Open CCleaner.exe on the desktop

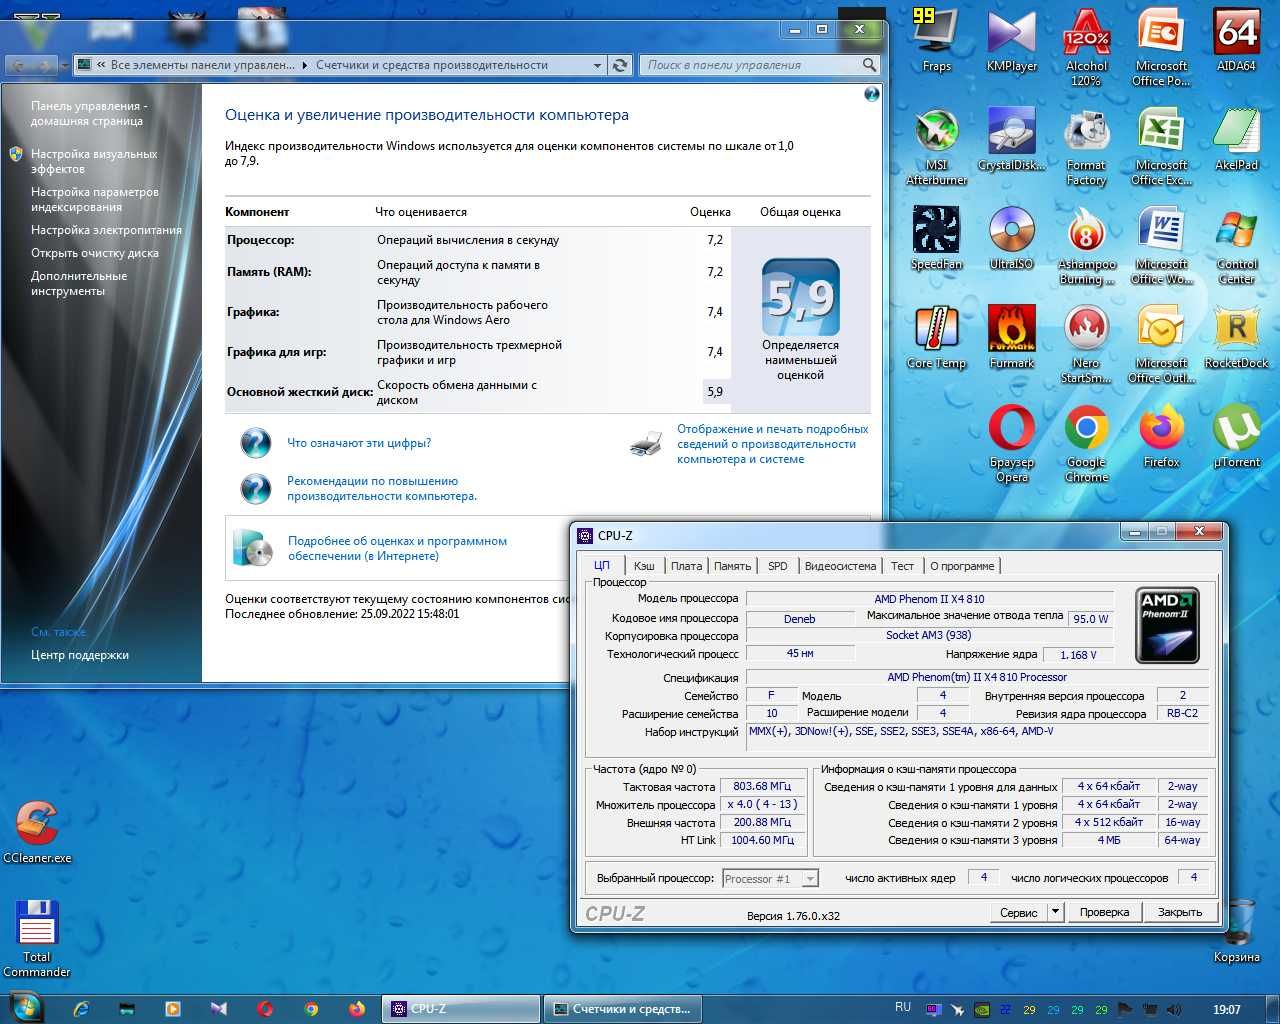click(37, 832)
